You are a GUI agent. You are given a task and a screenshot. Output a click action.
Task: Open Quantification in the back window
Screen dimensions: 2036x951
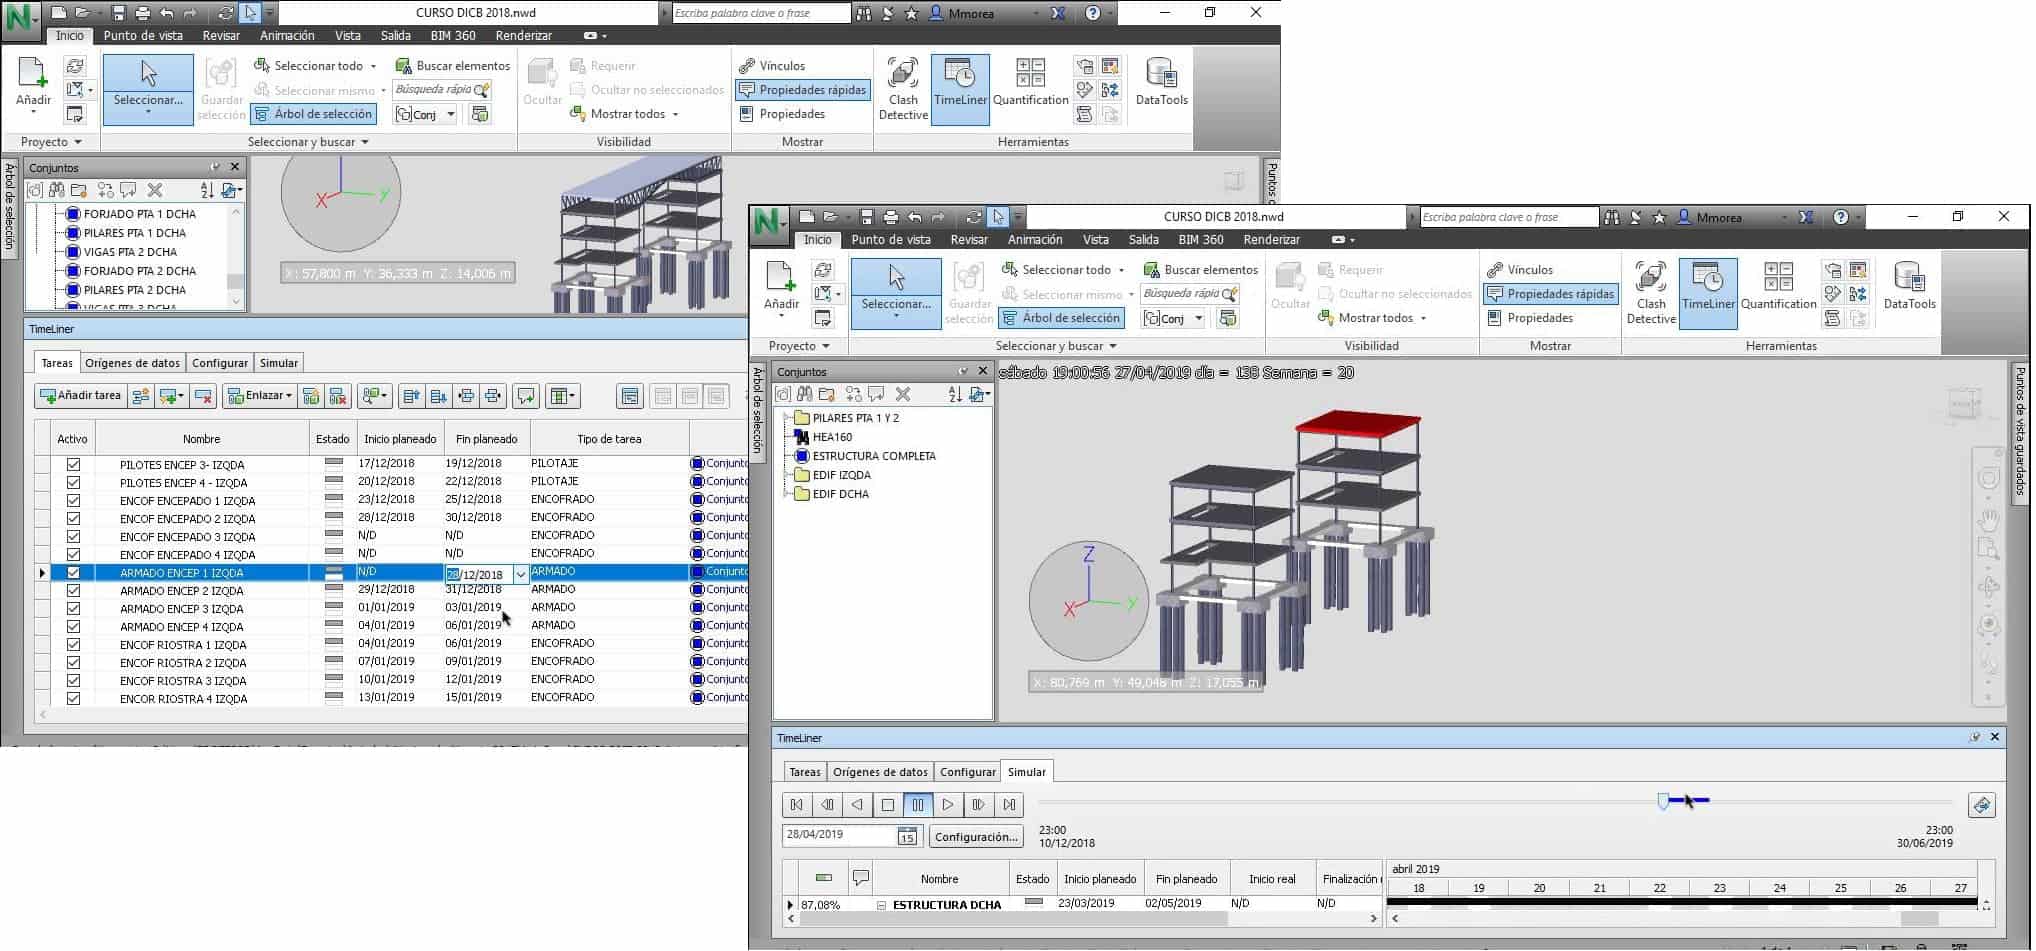pos(1030,81)
